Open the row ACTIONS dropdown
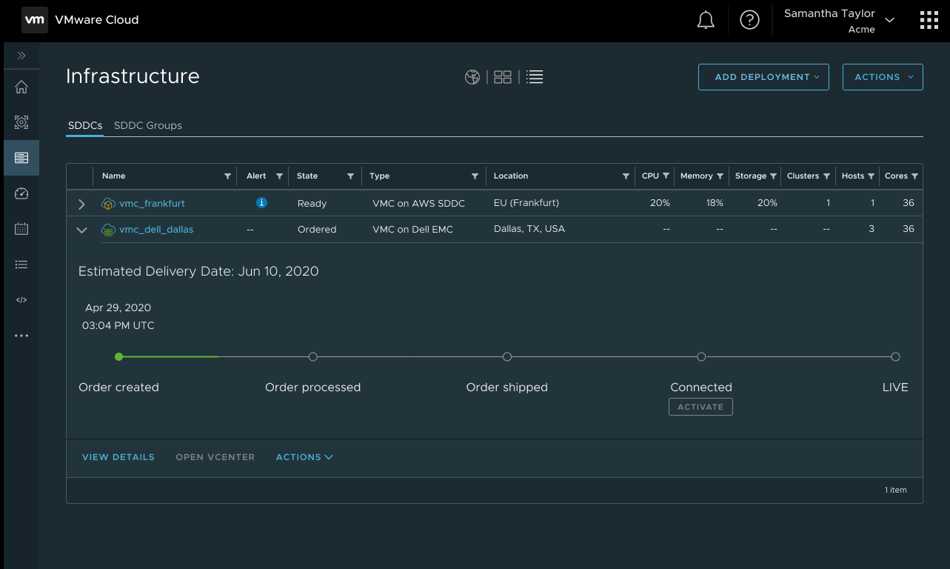The image size is (950, 569). (x=304, y=457)
